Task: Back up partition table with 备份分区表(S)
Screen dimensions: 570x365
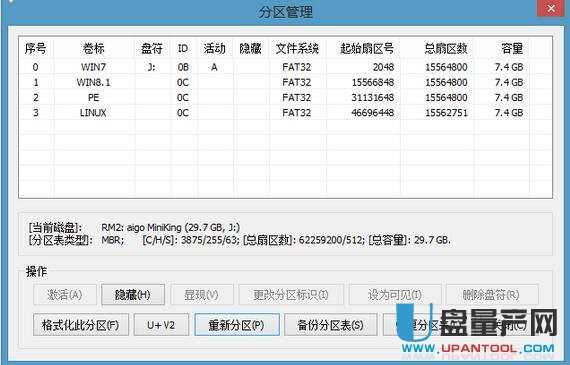Action: click(x=330, y=325)
